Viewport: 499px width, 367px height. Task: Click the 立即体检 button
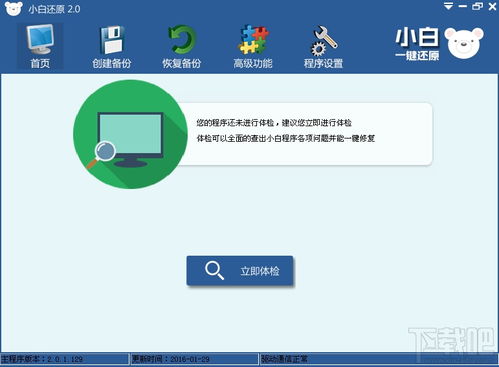coord(240,271)
